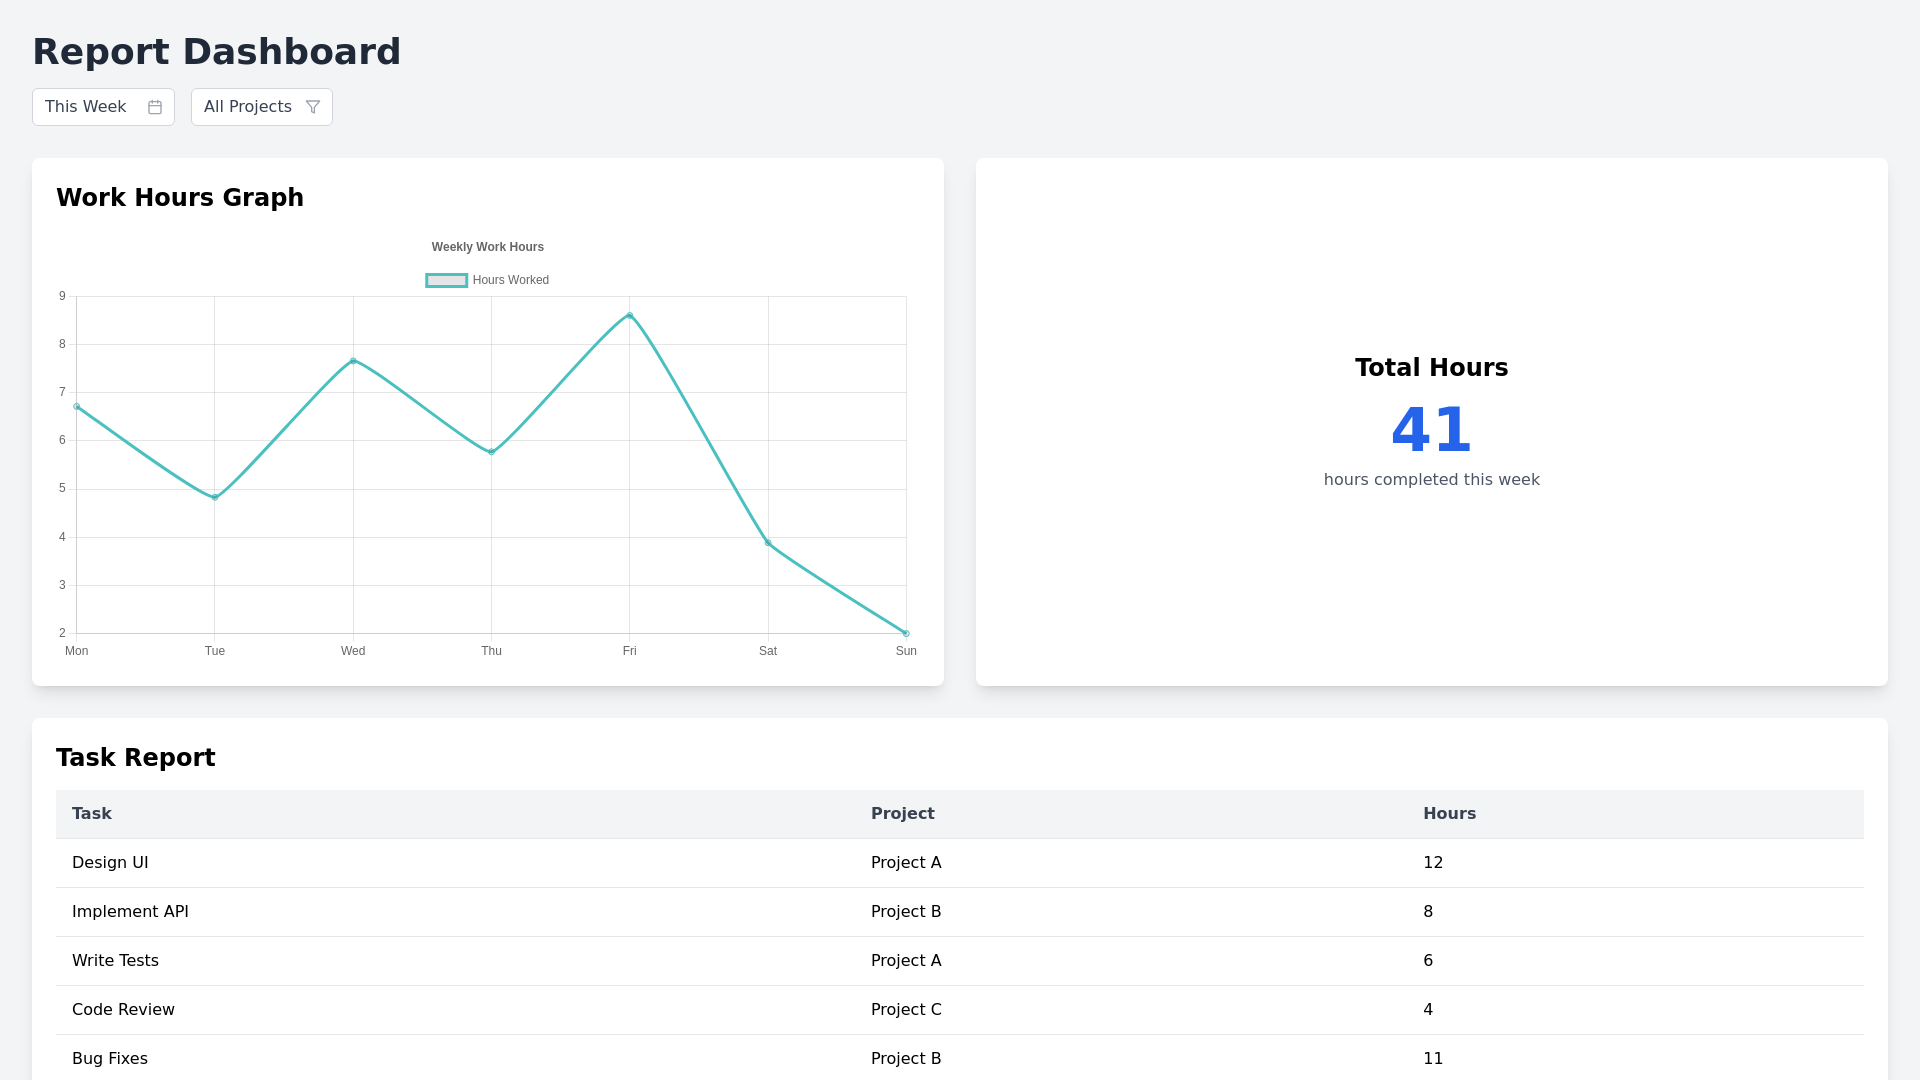The image size is (1920, 1080).
Task: Click the Hours Worked legend swatch
Action: 446,280
